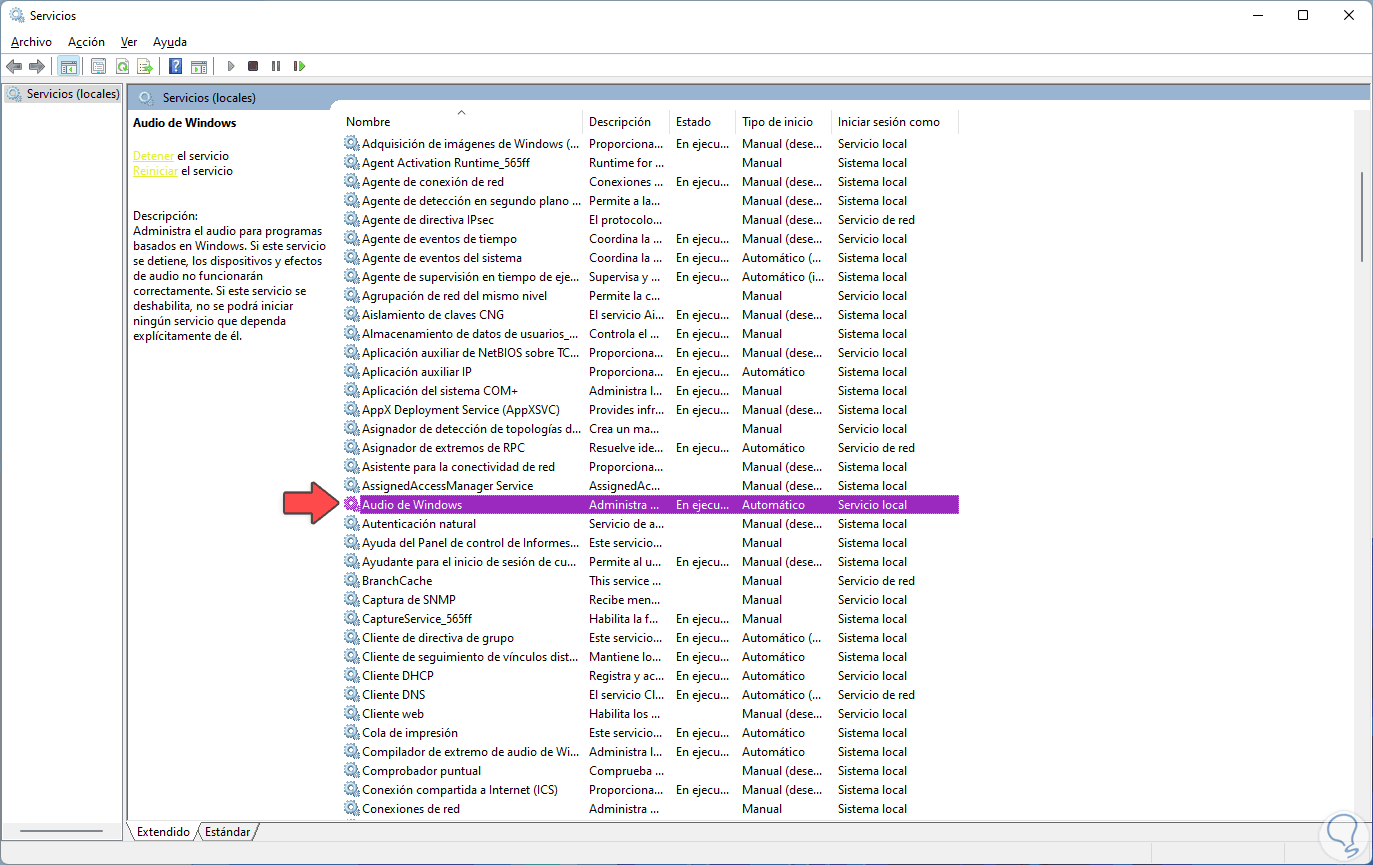Open Help using the blue question-mark icon
The image size is (1373, 865).
pos(176,66)
